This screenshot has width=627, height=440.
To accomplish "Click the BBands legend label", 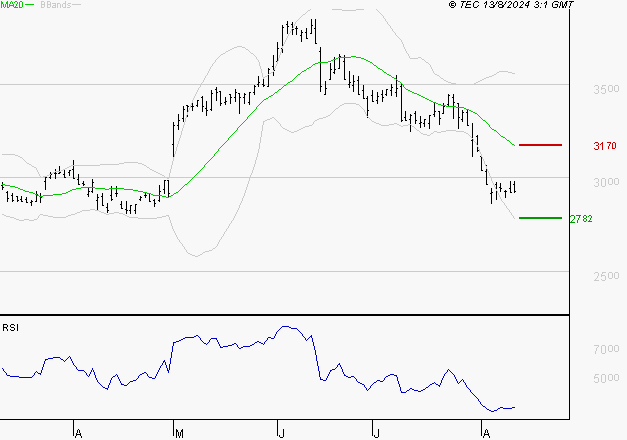I will (56, 5).
